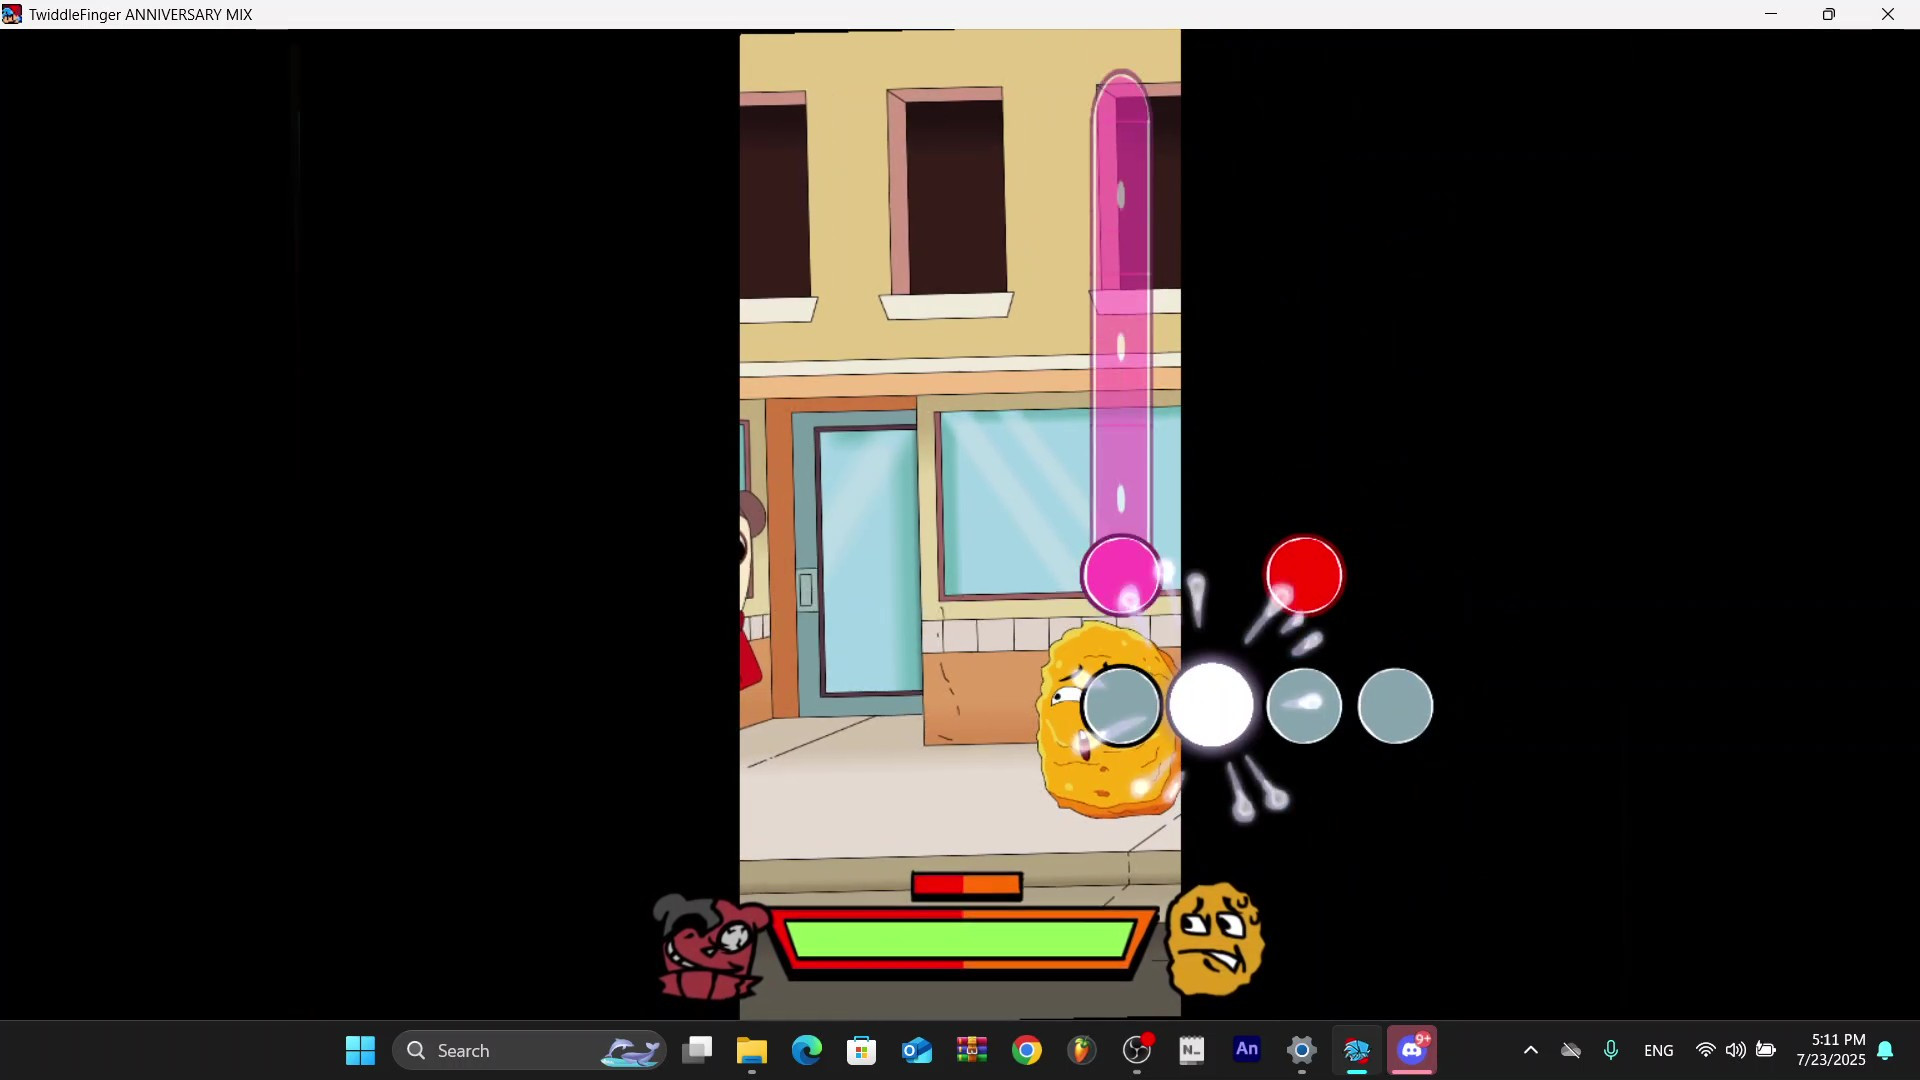Image resolution: width=1920 pixels, height=1080 pixels.
Task: Click the pink note circle
Action: [1121, 575]
